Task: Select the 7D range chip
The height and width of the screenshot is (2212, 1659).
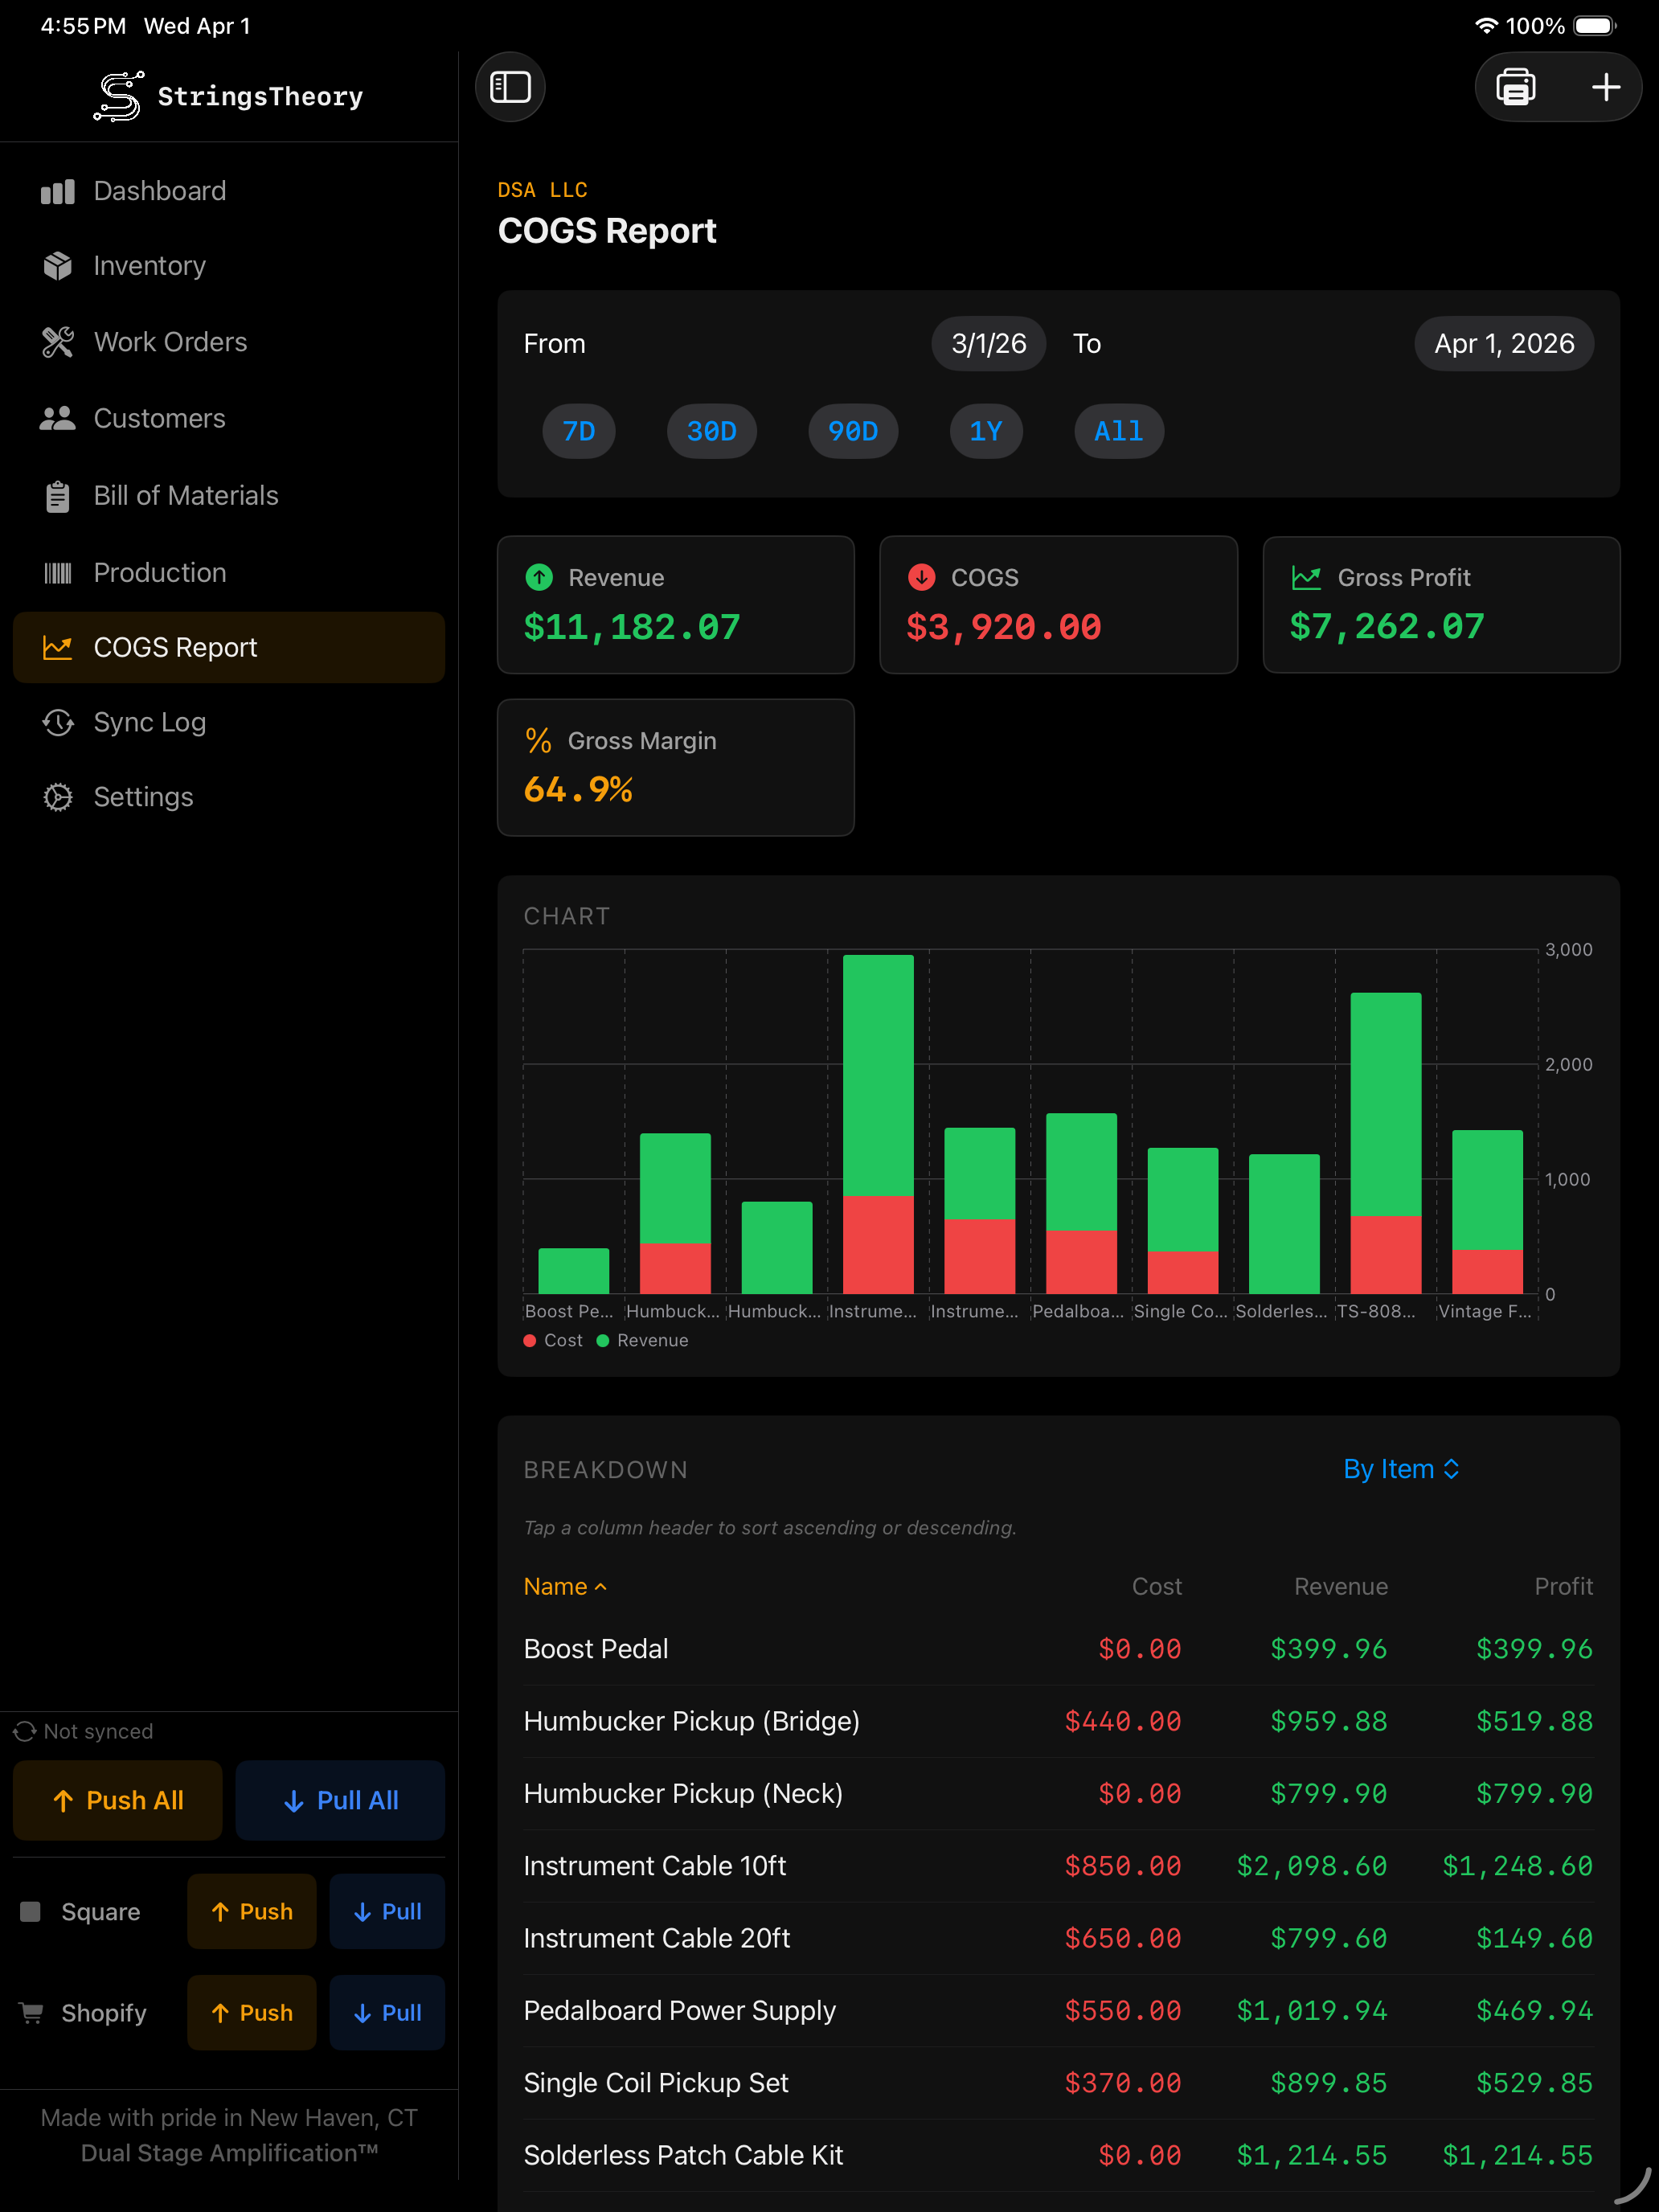Action: (x=578, y=431)
